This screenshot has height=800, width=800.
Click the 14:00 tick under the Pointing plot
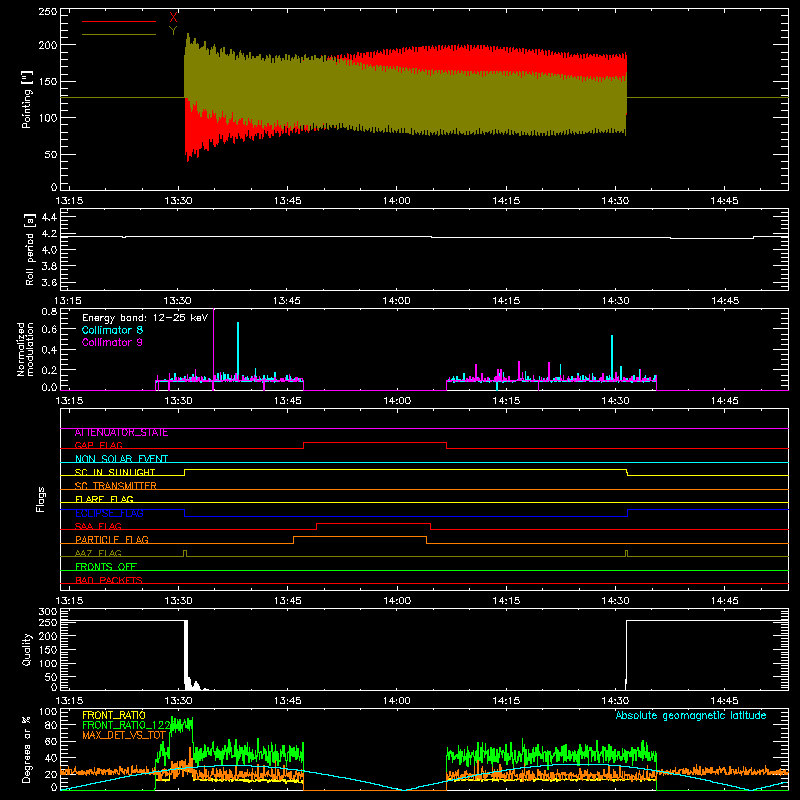click(x=396, y=201)
